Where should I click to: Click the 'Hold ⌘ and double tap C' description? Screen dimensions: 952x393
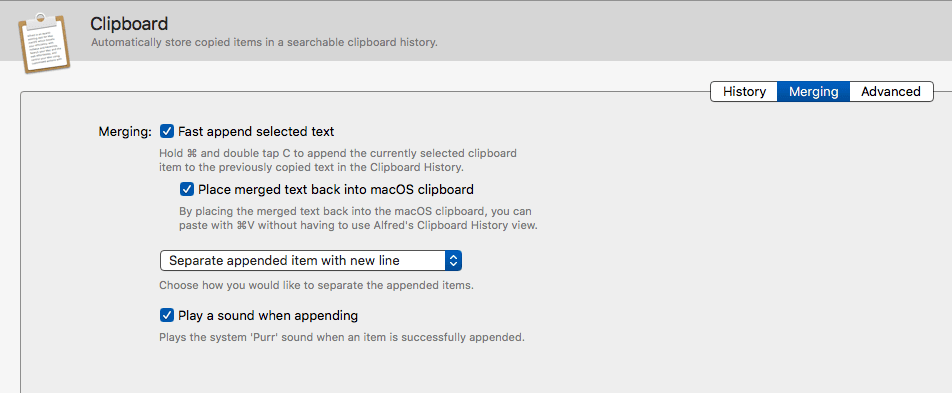coord(338,160)
